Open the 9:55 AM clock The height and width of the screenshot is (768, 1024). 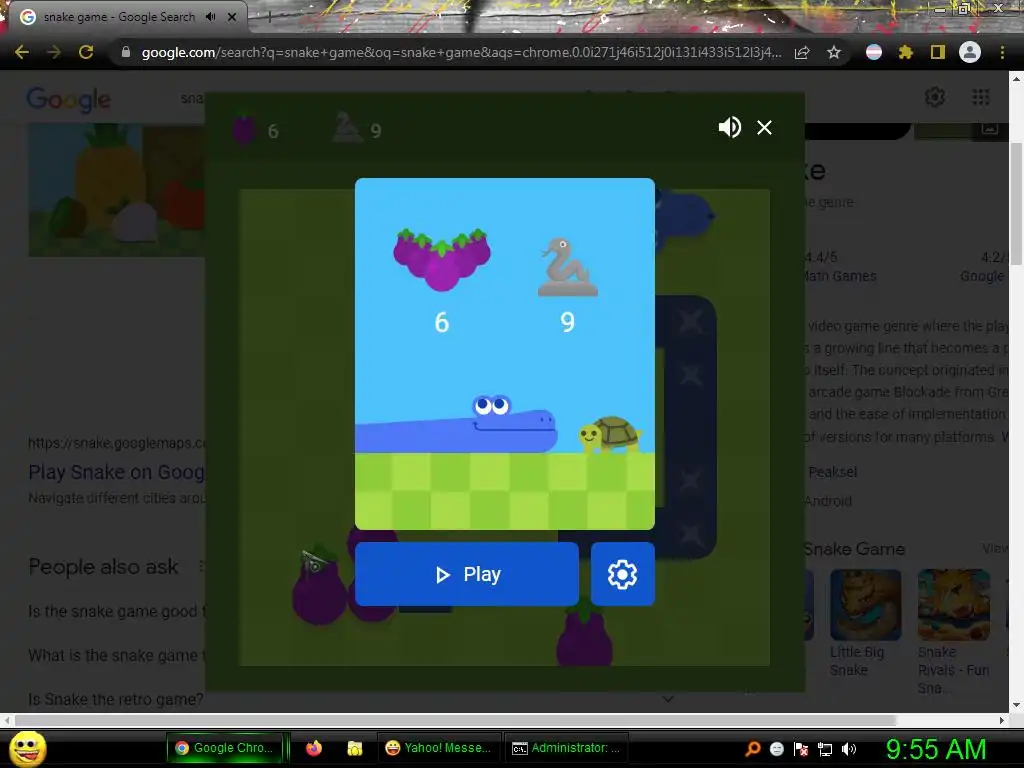936,749
